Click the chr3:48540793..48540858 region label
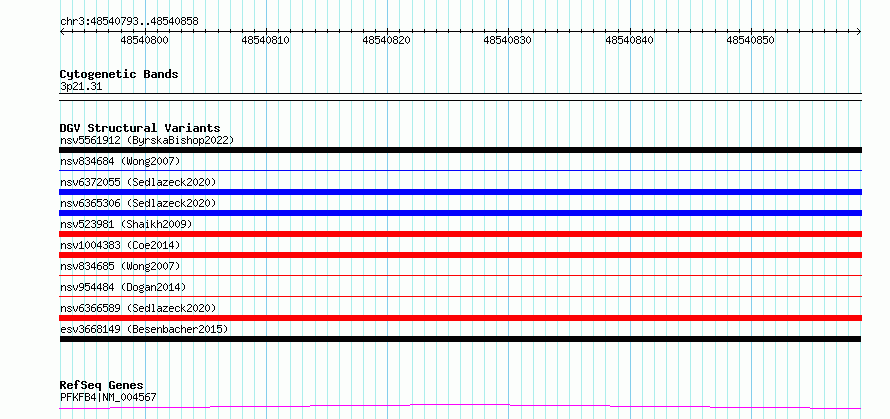The height and width of the screenshot is (419, 890). pyautogui.click(x=129, y=21)
